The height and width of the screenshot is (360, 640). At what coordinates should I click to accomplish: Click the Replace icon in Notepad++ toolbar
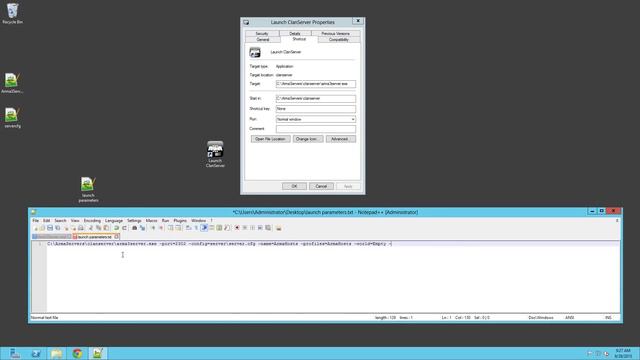142,228
